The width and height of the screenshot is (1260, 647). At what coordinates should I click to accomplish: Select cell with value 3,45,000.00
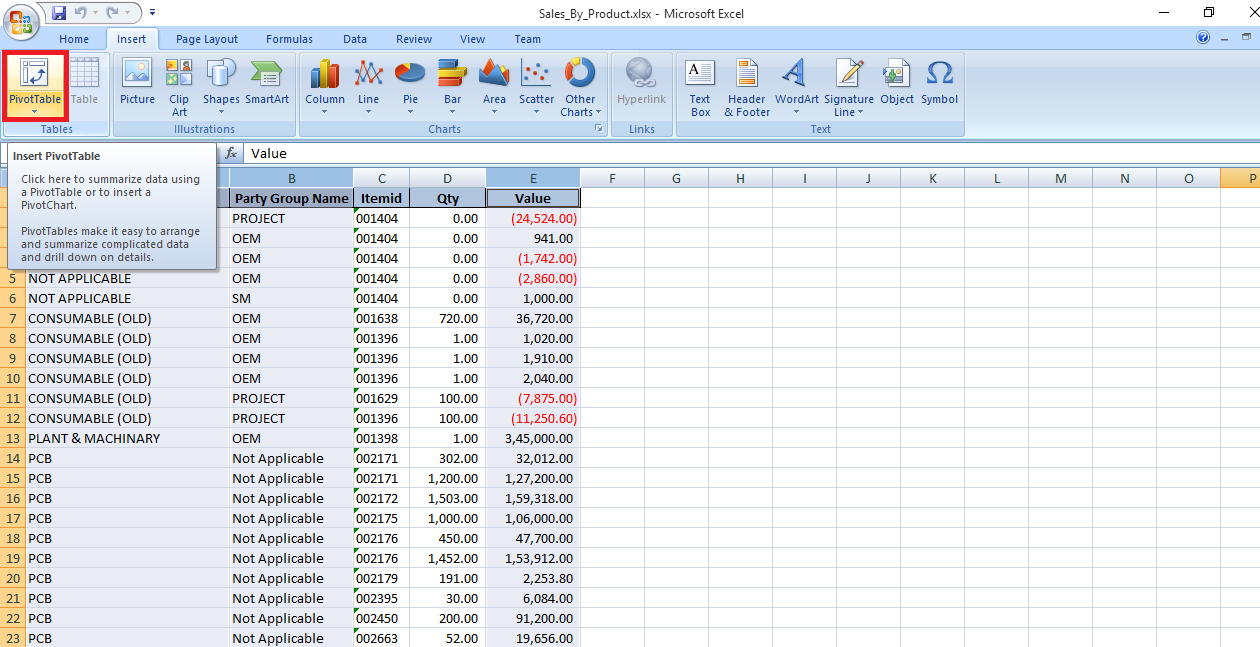pos(533,438)
